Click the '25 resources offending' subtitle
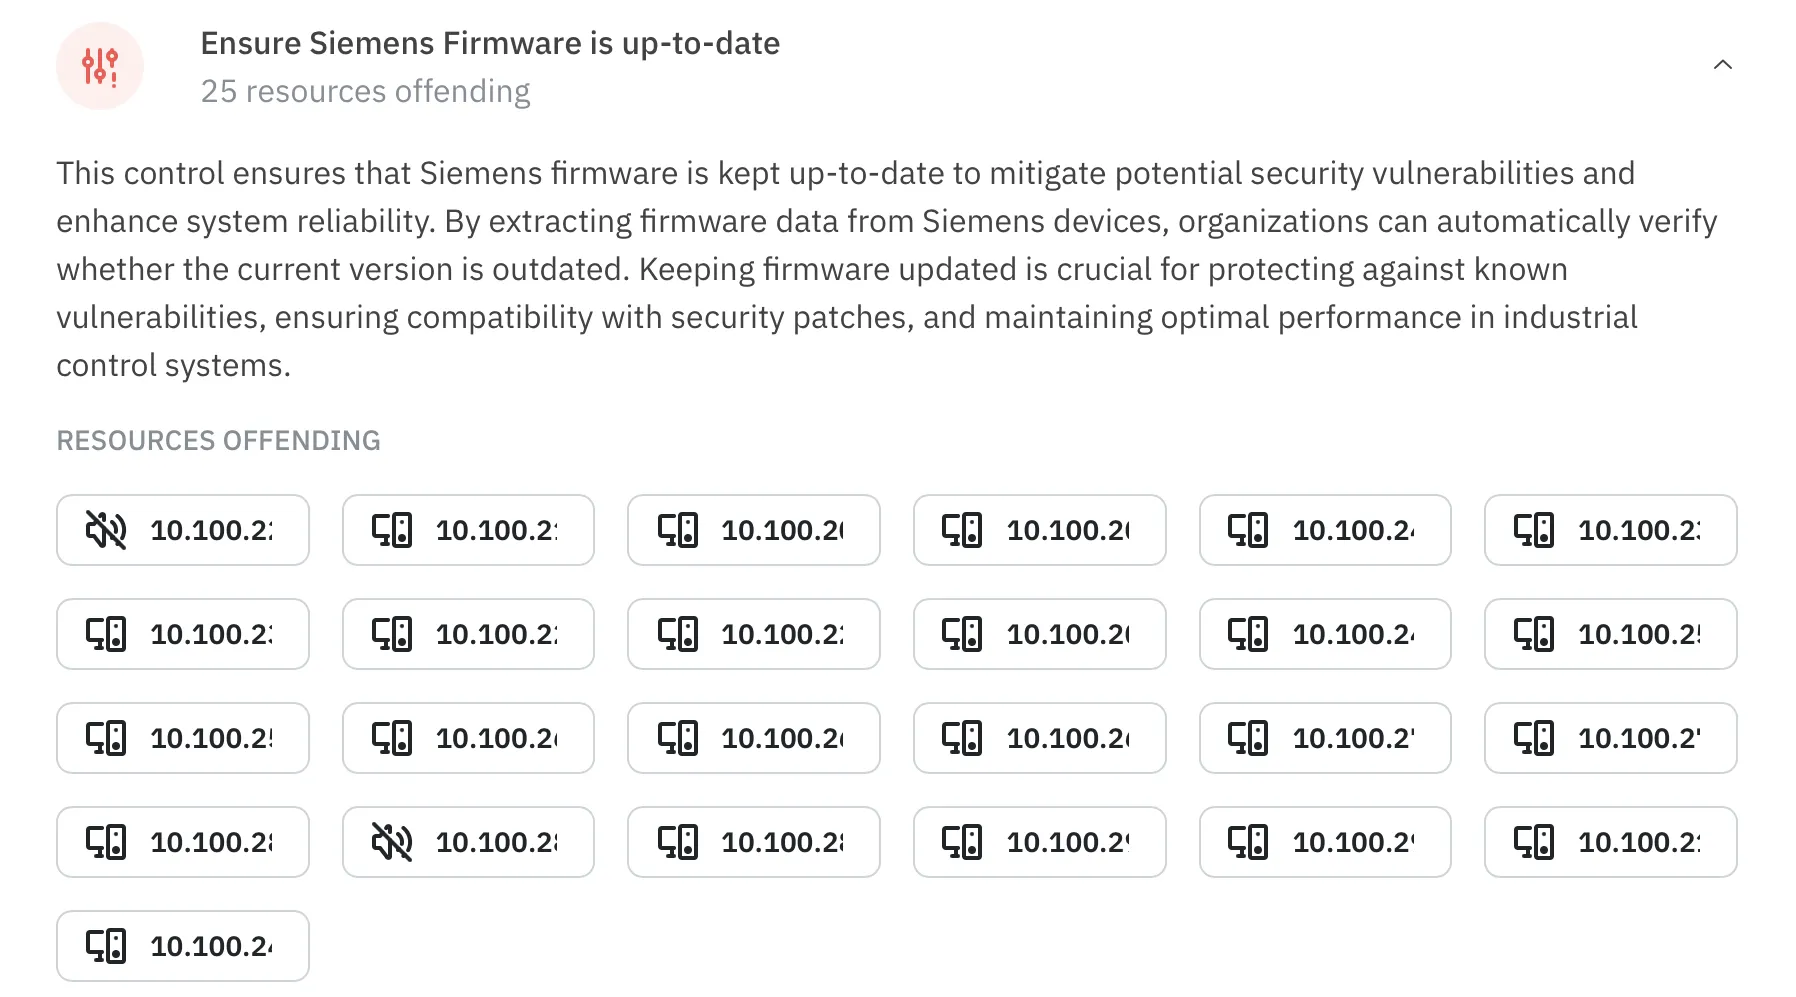Screen dimensions: 1796x997 [365, 91]
